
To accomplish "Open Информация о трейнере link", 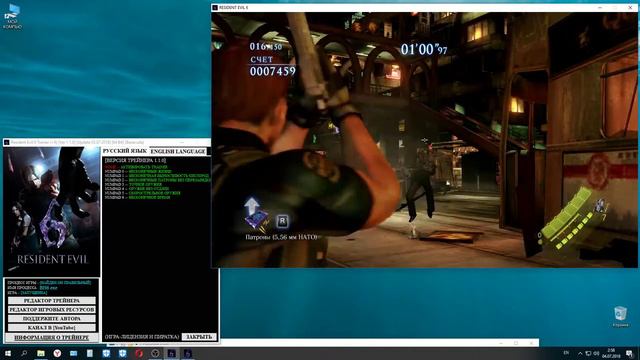I will pyautogui.click(x=52, y=338).
